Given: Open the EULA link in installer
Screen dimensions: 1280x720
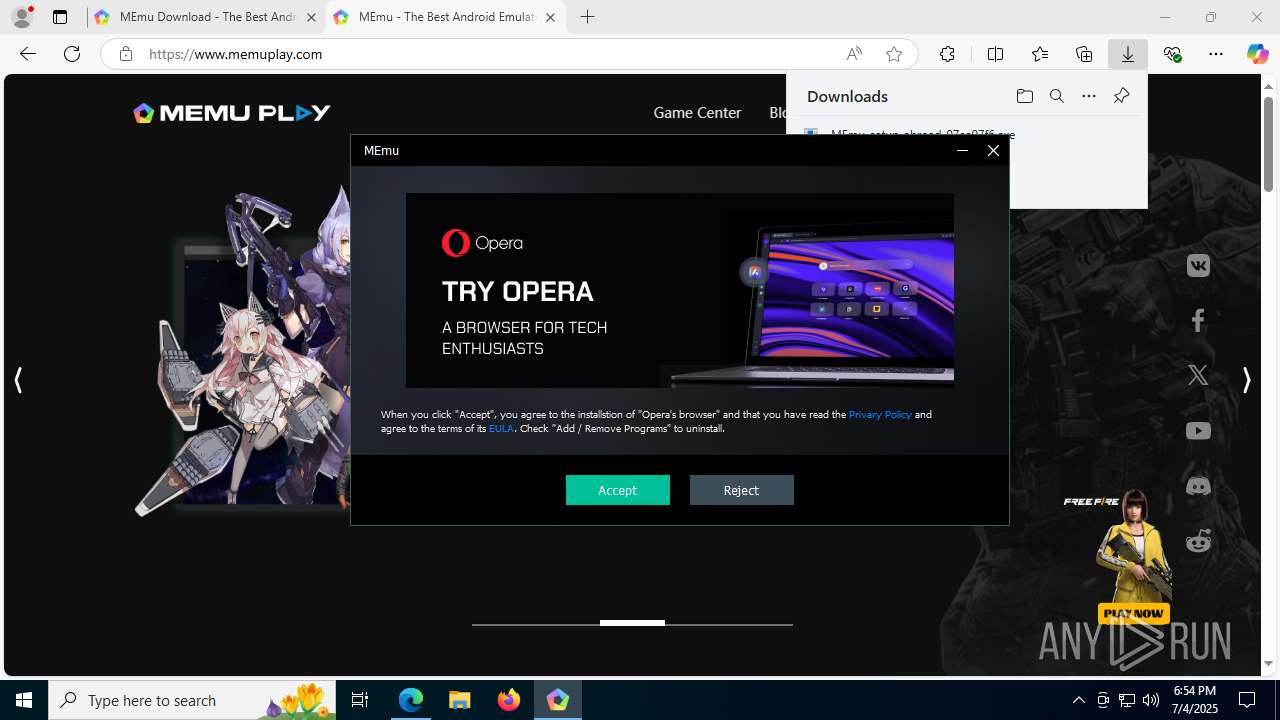Looking at the screenshot, I should [501, 428].
